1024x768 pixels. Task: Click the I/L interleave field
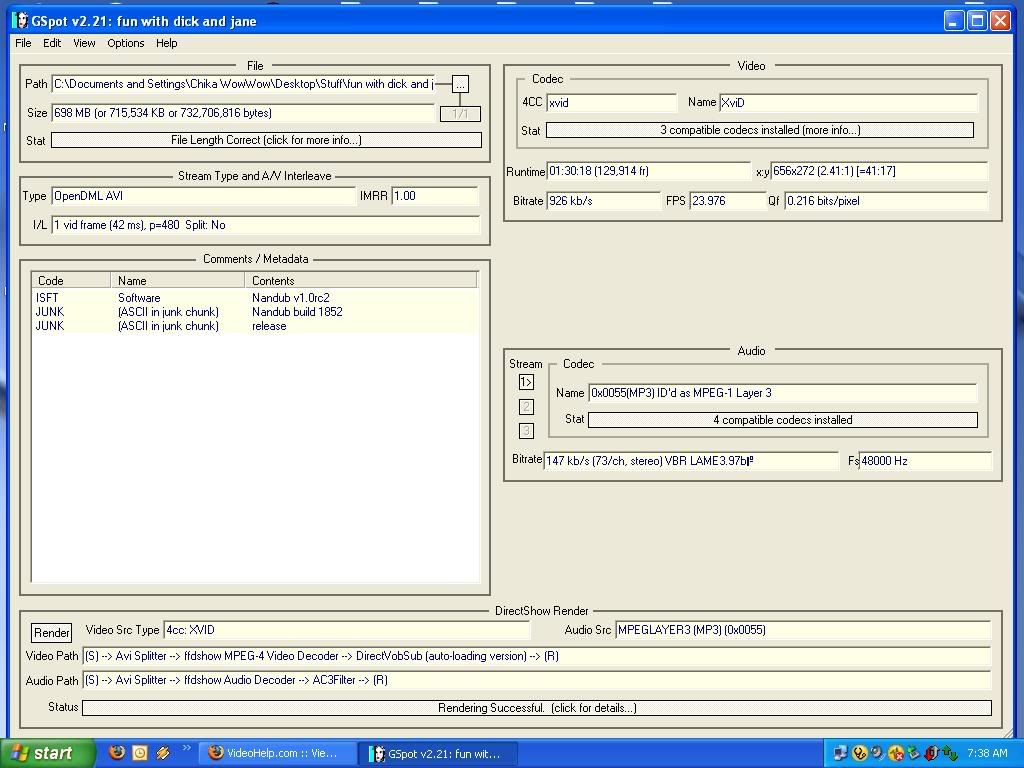pyautogui.click(x=265, y=225)
